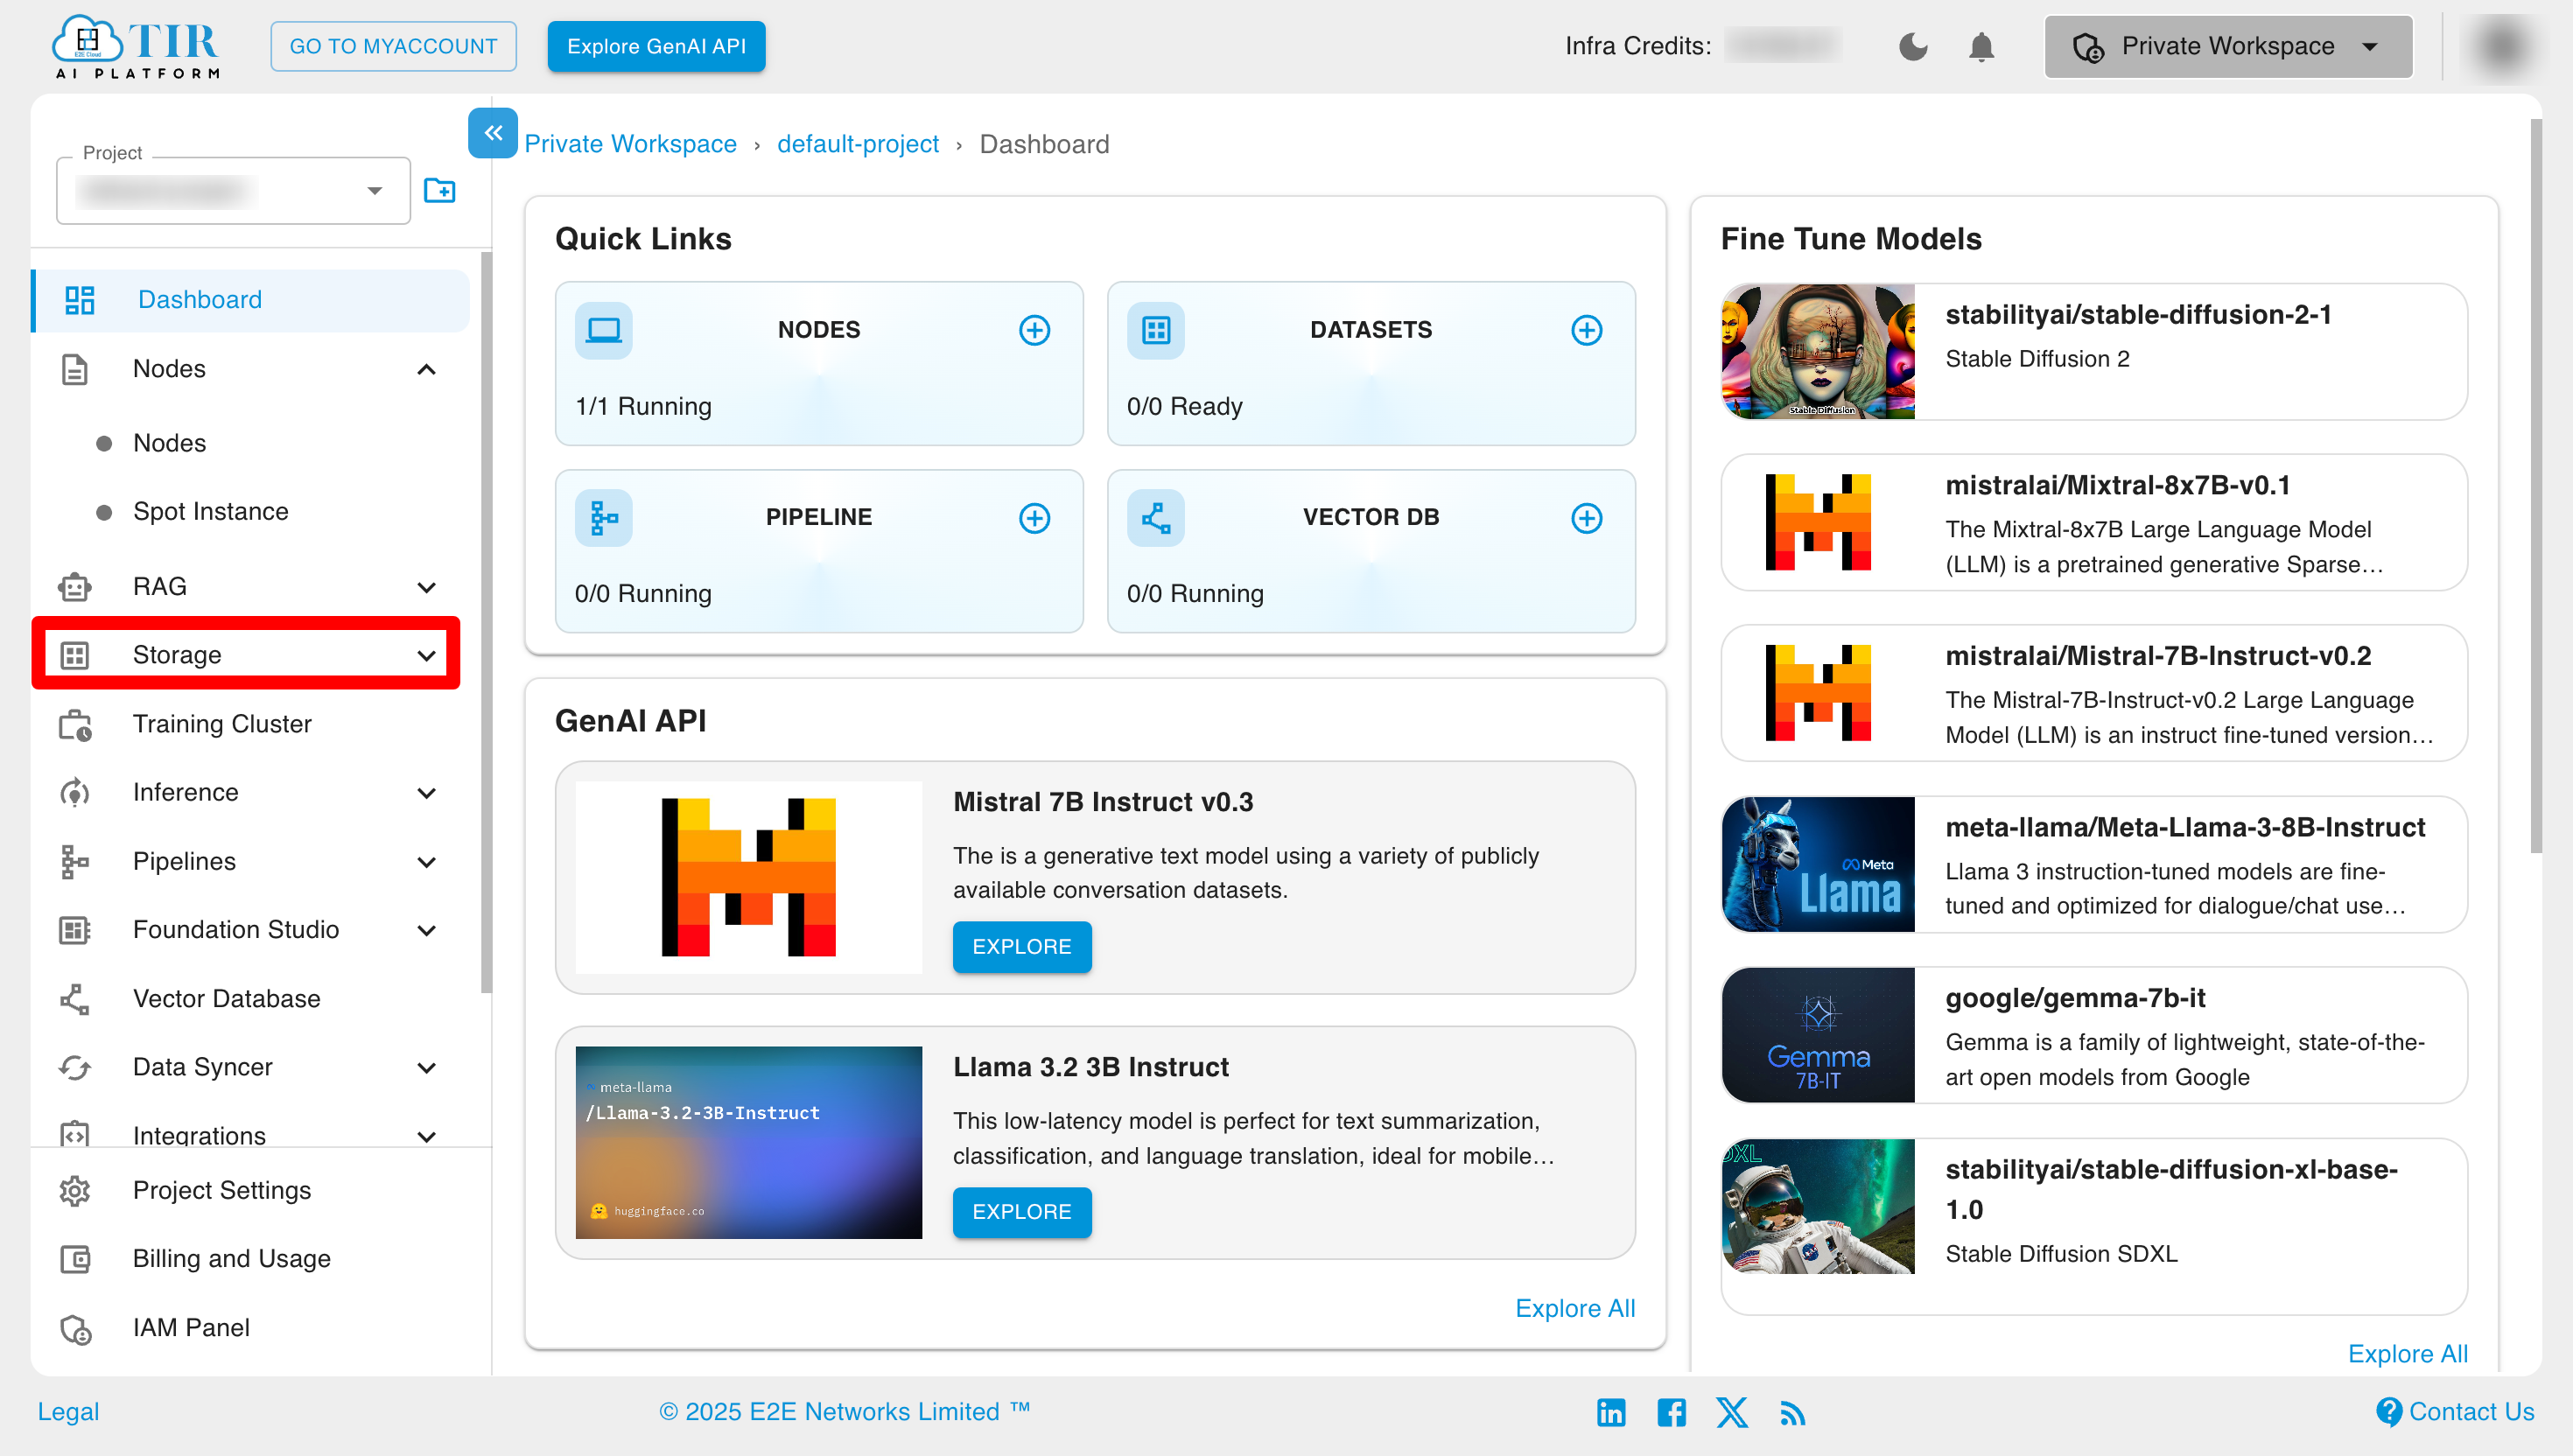Click the Datasets grid icon in Quick Links
This screenshot has height=1456, width=2573.
(x=1156, y=330)
